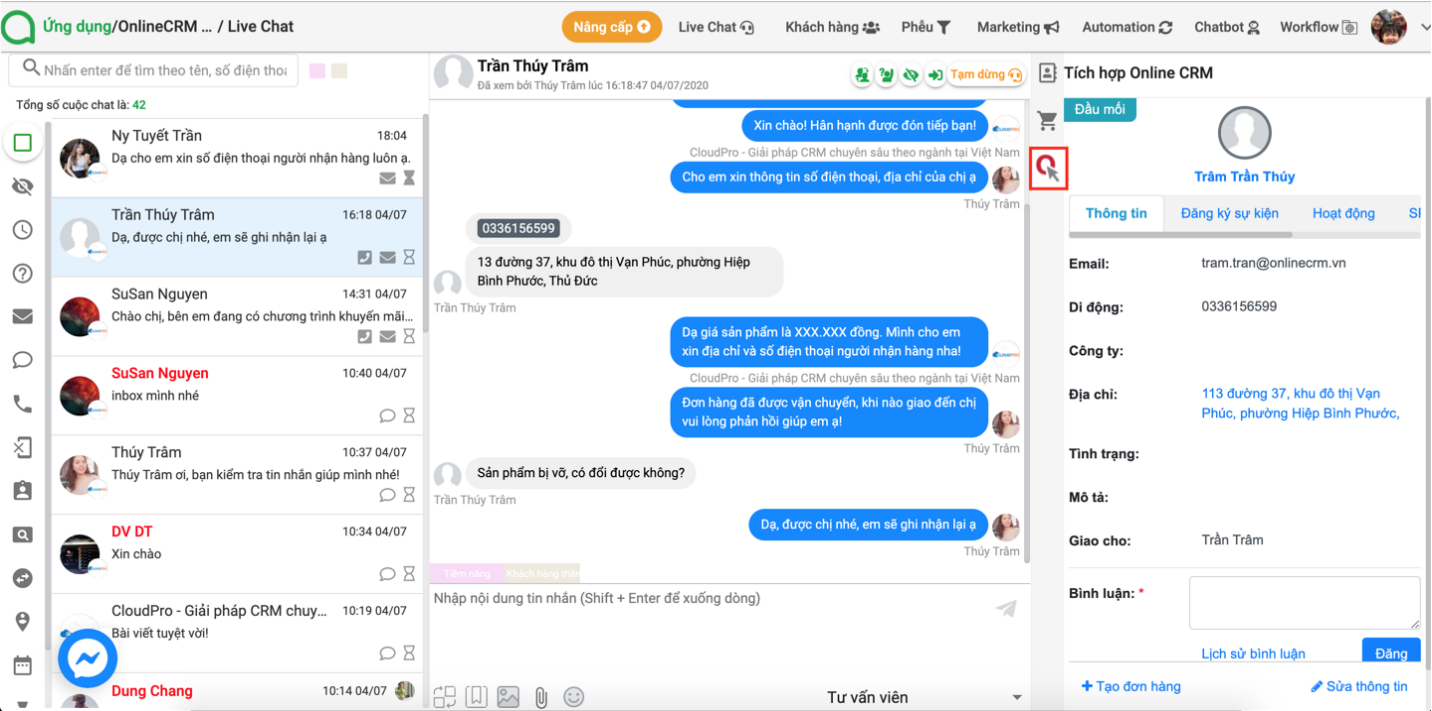Click the pink color swatch near search box
The height and width of the screenshot is (711, 1432).
click(x=317, y=71)
